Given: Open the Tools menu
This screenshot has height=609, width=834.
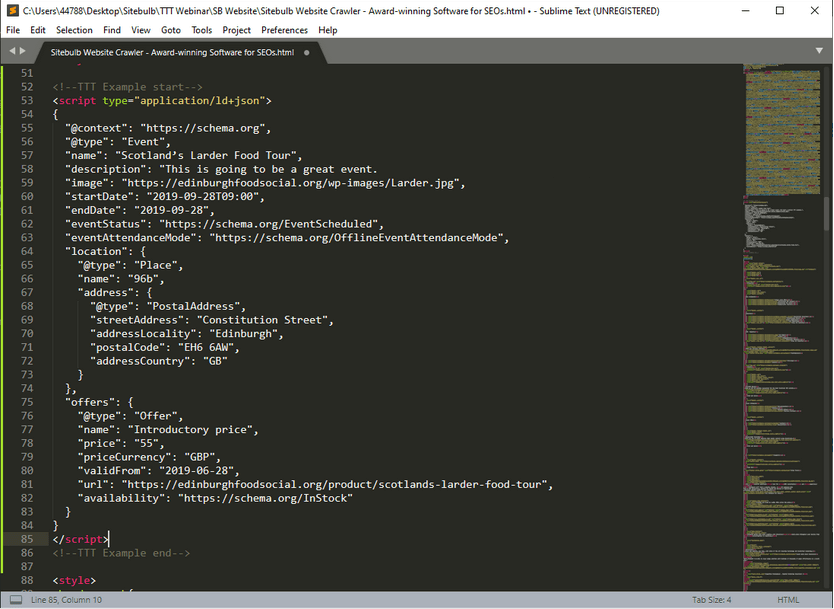Looking at the screenshot, I should [x=202, y=30].
